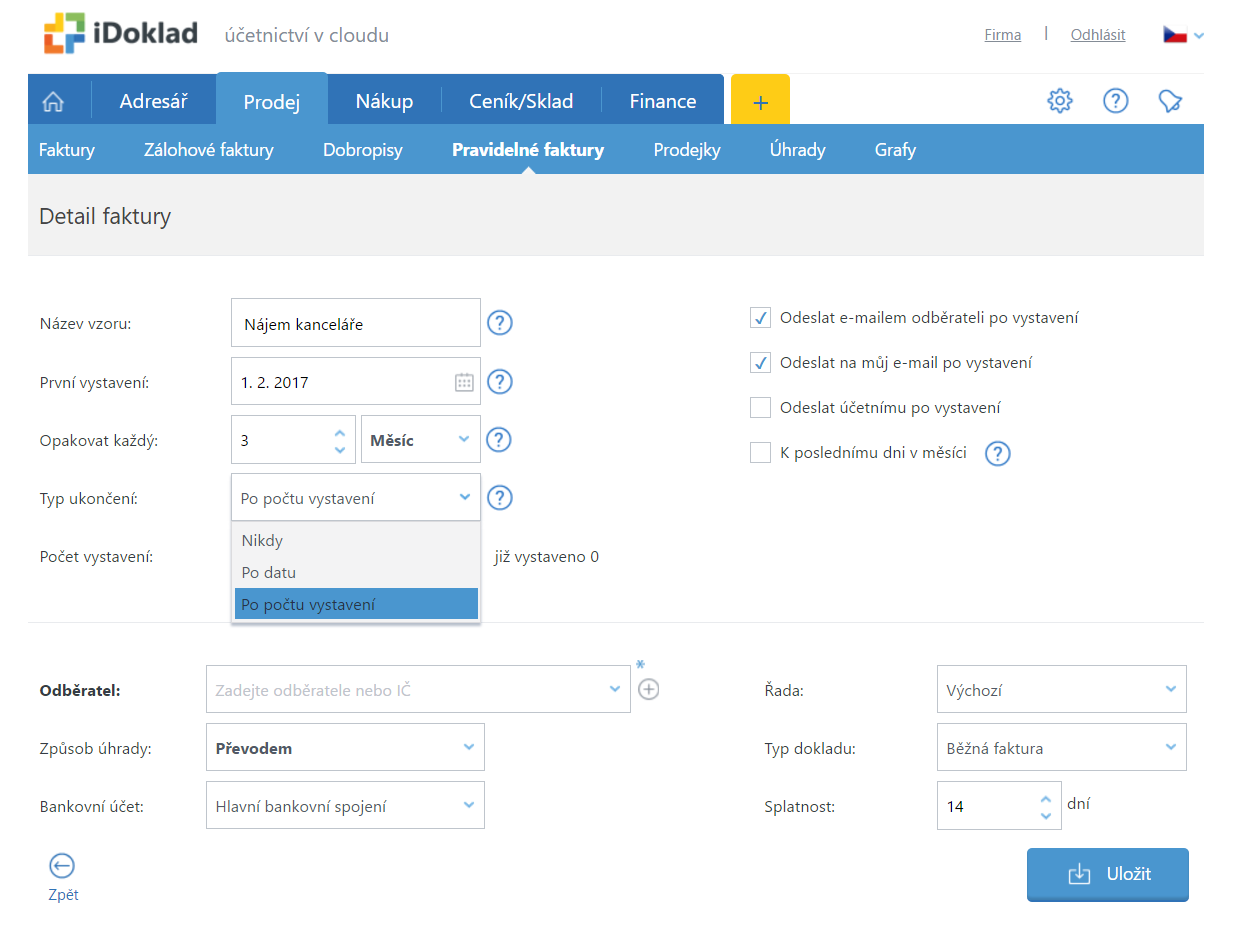Decrease Opakovat každý value with down arrow
This screenshot has width=1234, height=942.
(339, 449)
